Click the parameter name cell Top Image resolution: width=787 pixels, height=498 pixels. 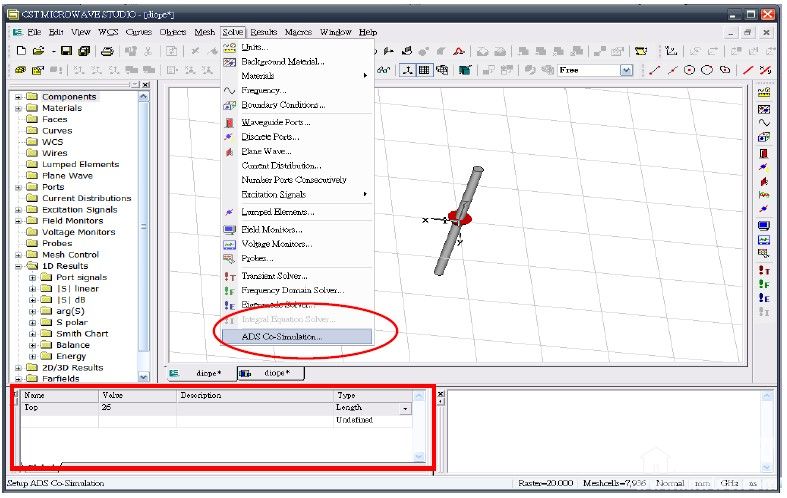pyautogui.click(x=60, y=408)
